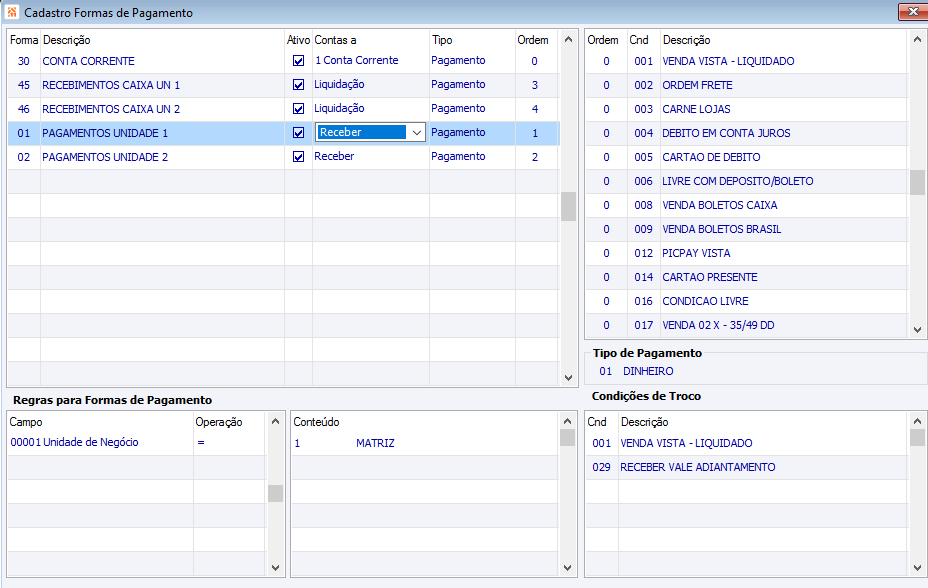The width and height of the screenshot is (928, 588).
Task: Select CARNE LOJAS condition
Action: point(696,109)
